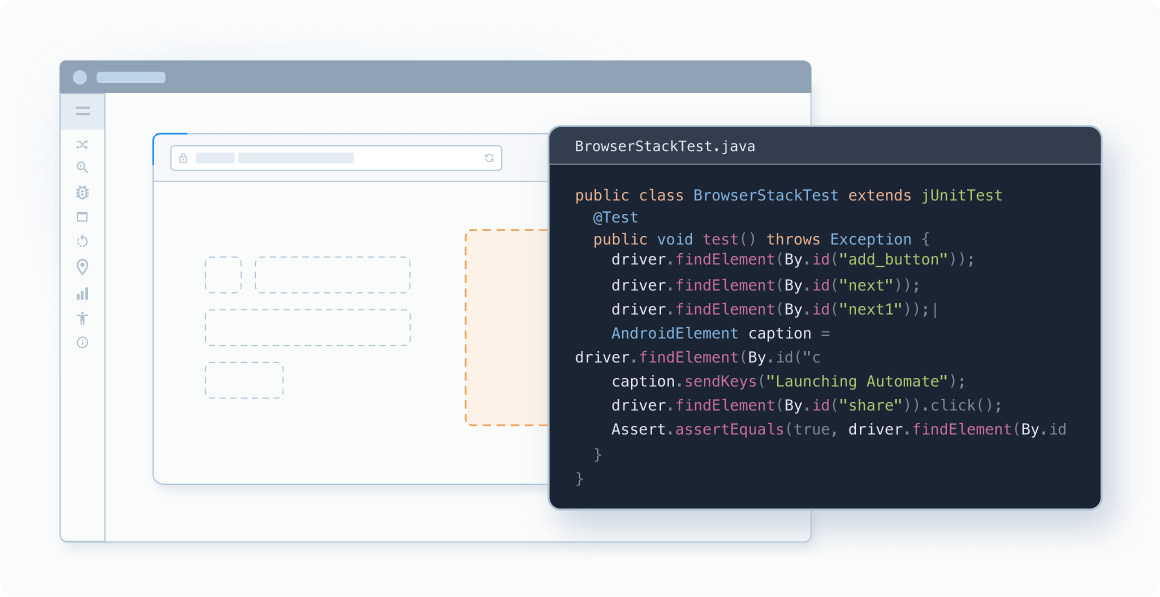Image resolution: width=1160 pixels, height=597 pixels.
Task: Open the hamburger menu in the sidebar
Action: click(83, 111)
